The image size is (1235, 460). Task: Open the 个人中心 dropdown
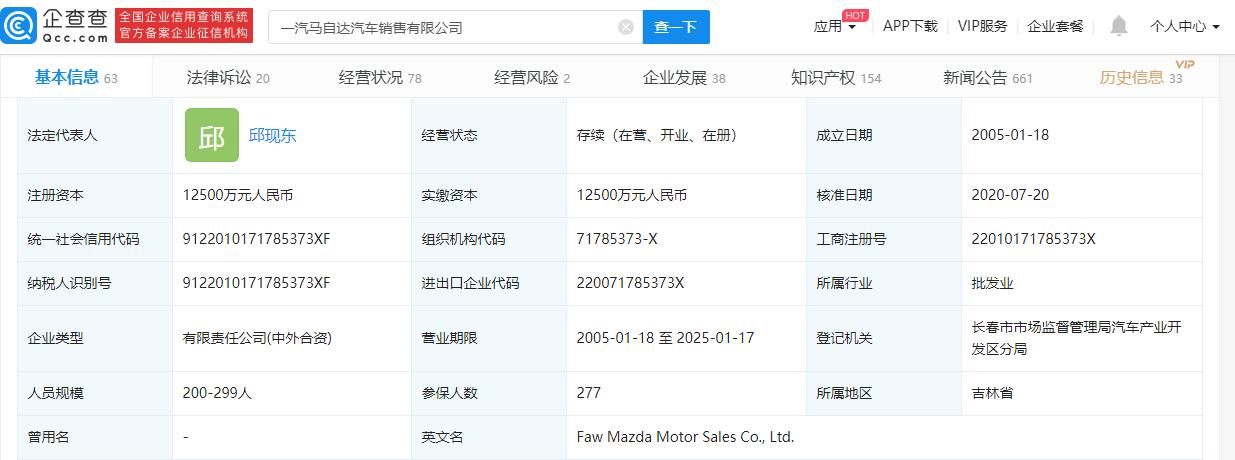(x=1185, y=27)
